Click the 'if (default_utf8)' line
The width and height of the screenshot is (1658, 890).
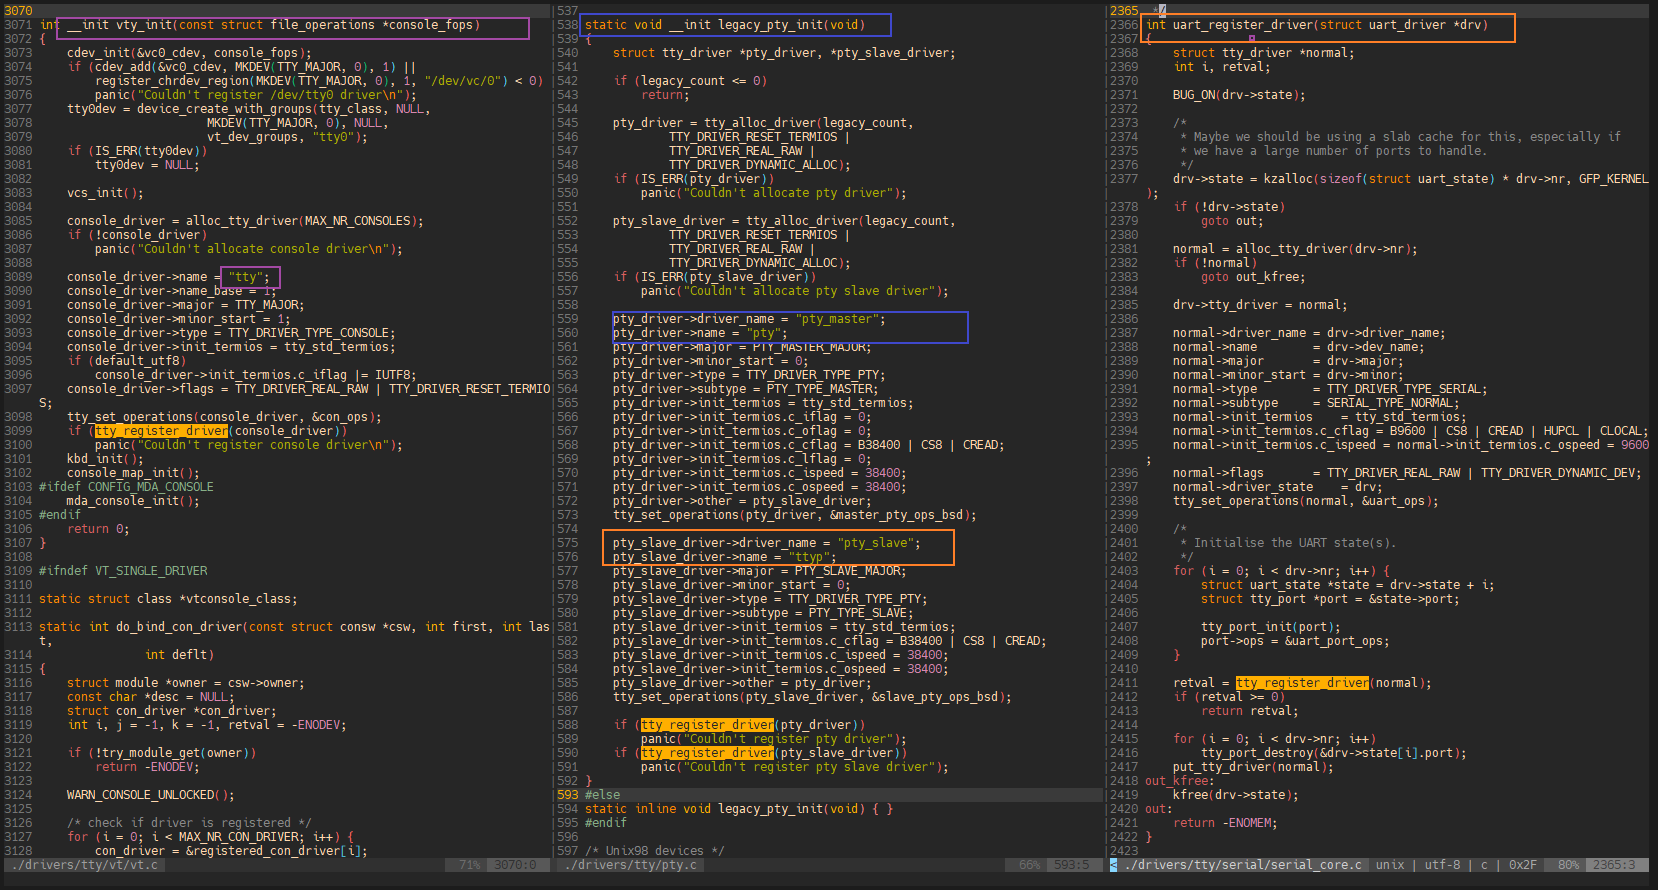126,361
